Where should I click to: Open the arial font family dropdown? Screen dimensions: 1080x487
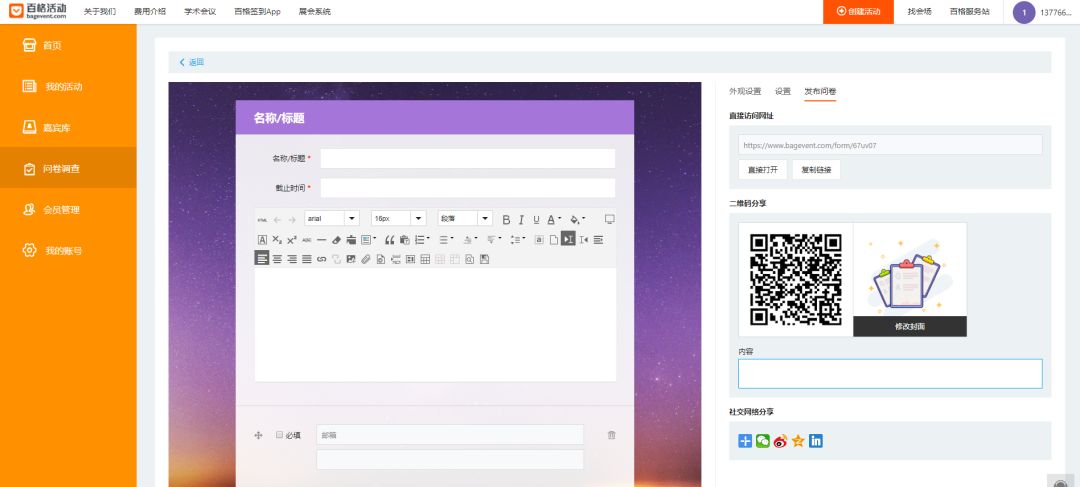[x=332, y=218]
